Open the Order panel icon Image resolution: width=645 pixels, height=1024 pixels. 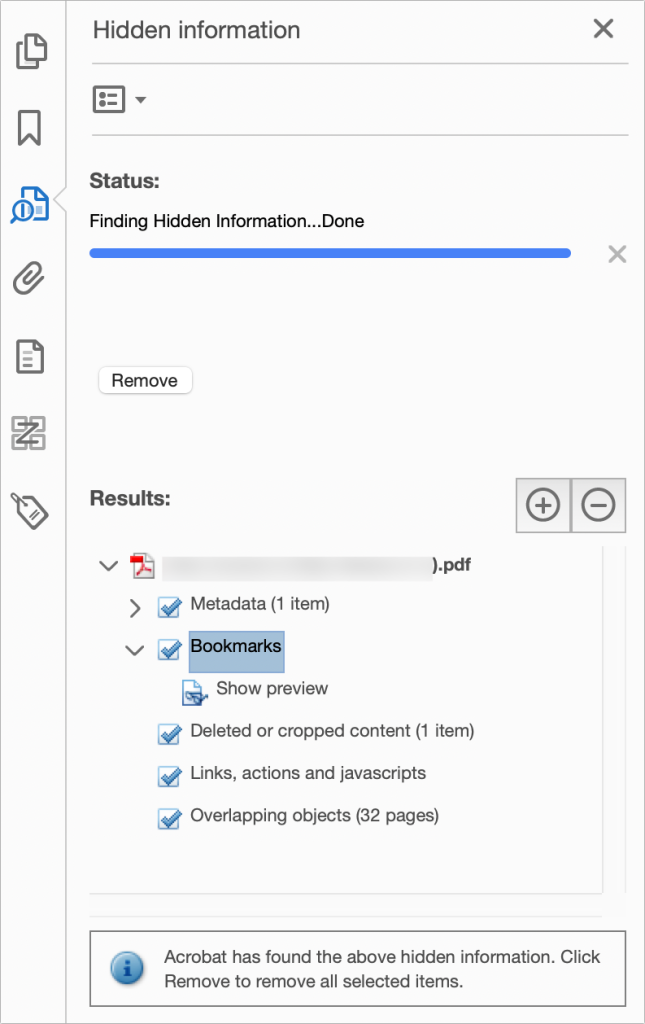[29, 433]
